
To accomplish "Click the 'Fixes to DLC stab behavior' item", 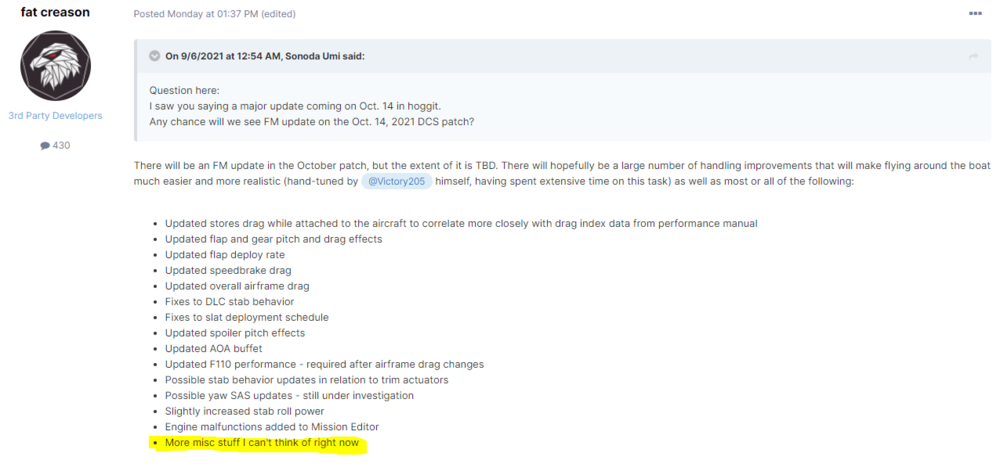I will click(229, 301).
